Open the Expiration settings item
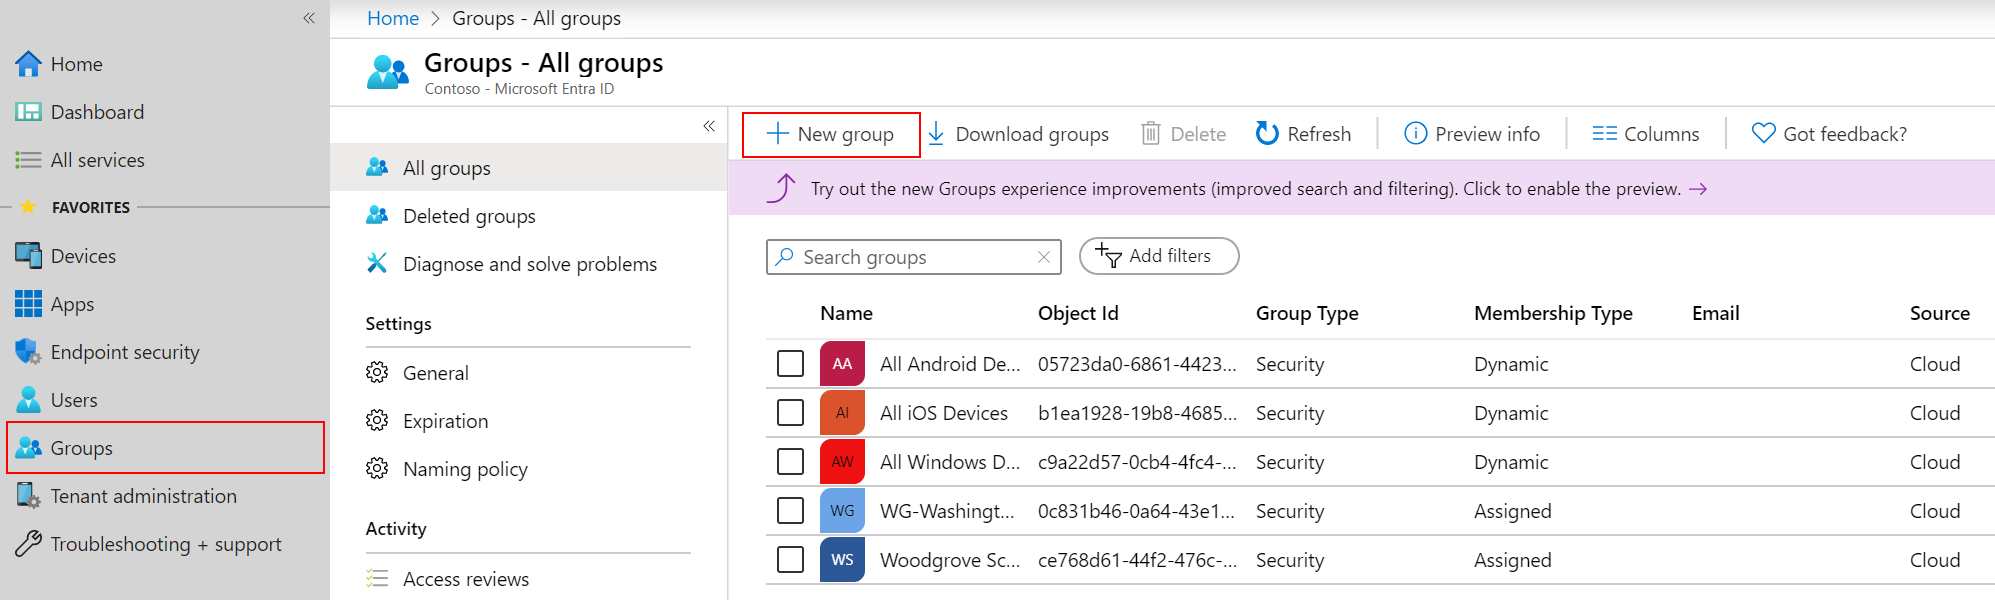1995x600 pixels. [x=528, y=421]
